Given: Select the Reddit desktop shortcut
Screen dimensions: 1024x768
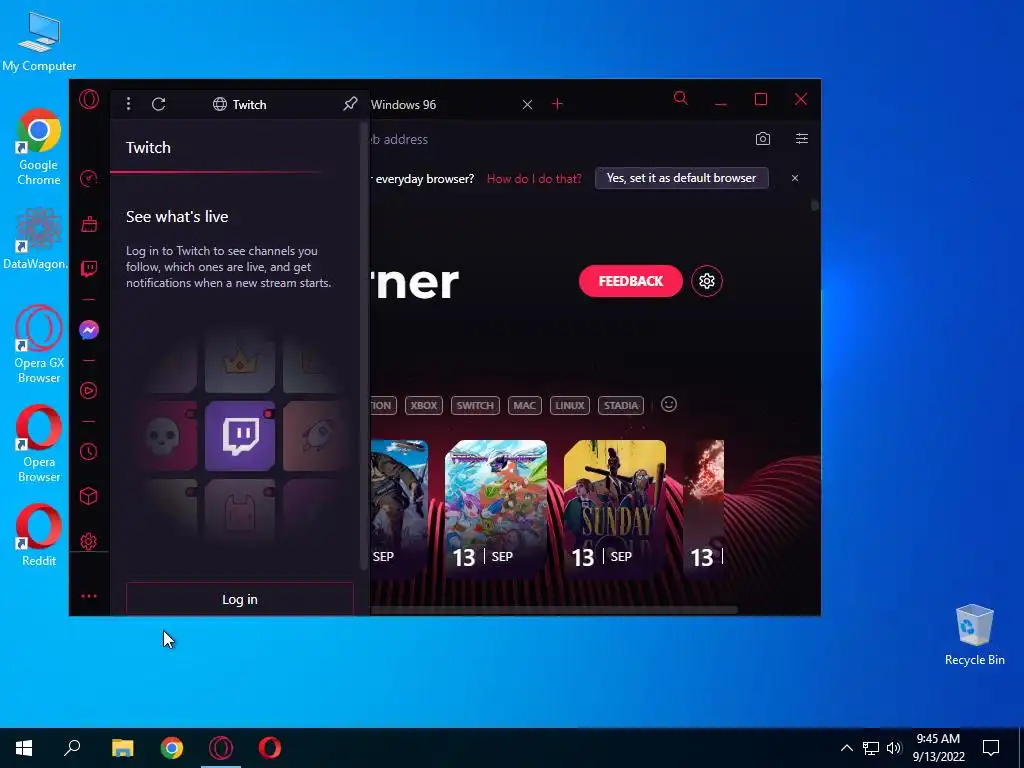Looking at the screenshot, I should tap(39, 535).
